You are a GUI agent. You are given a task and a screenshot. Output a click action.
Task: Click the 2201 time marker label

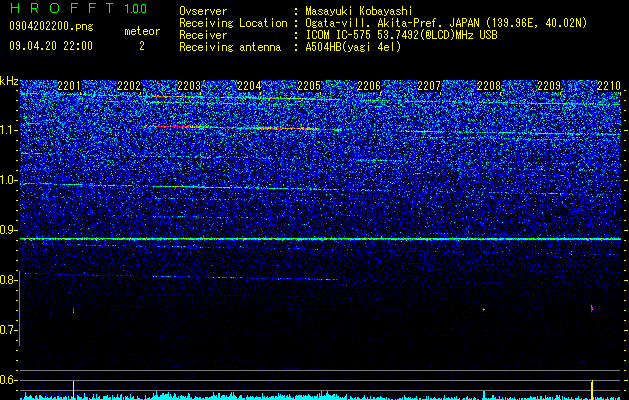[x=69, y=86]
